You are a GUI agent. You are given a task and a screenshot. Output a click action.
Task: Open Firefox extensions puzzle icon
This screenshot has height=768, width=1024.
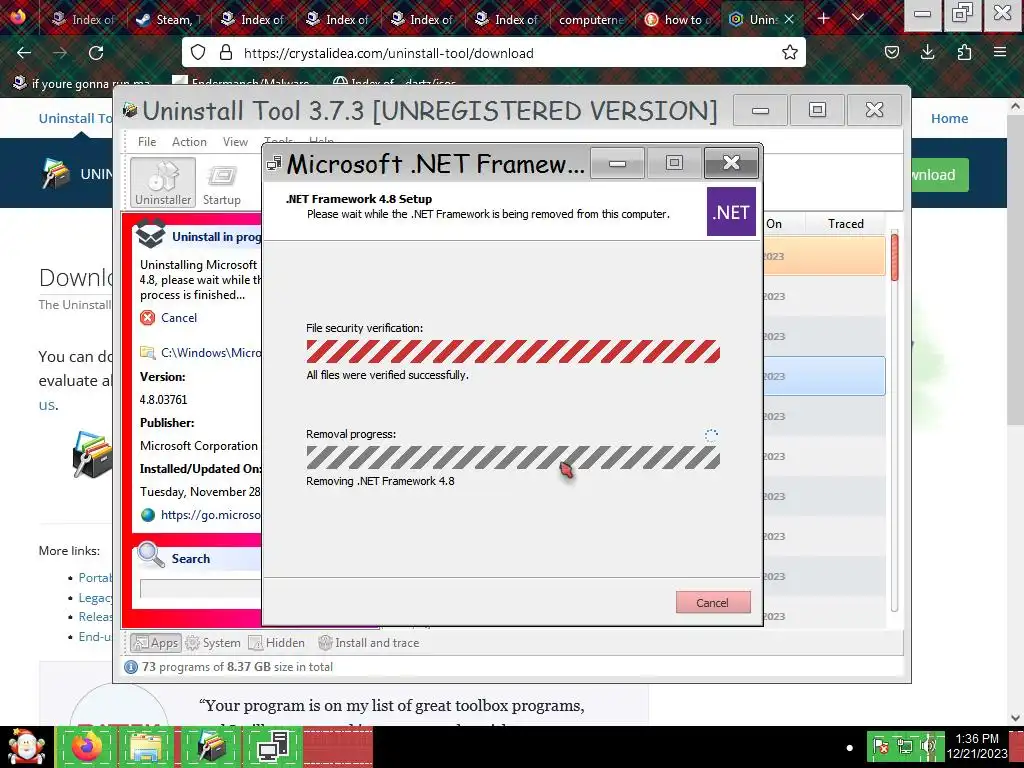tap(964, 53)
